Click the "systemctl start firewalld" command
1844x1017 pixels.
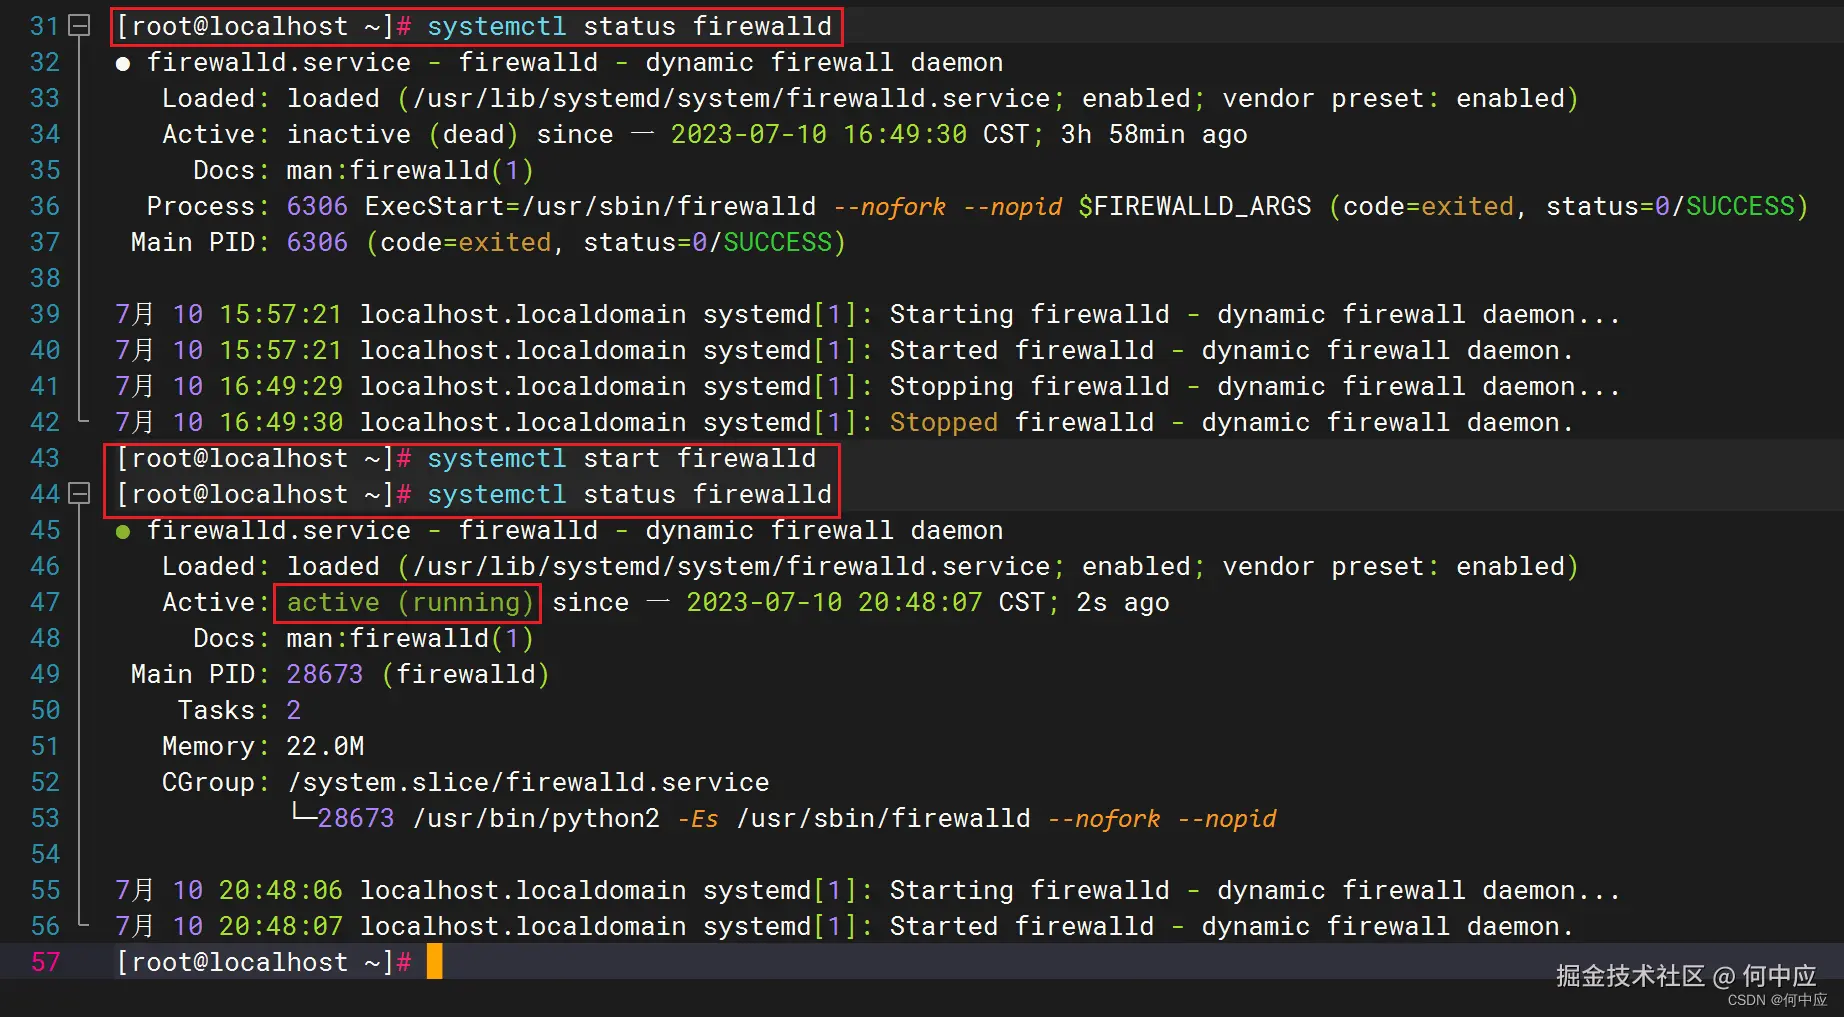pos(621,458)
